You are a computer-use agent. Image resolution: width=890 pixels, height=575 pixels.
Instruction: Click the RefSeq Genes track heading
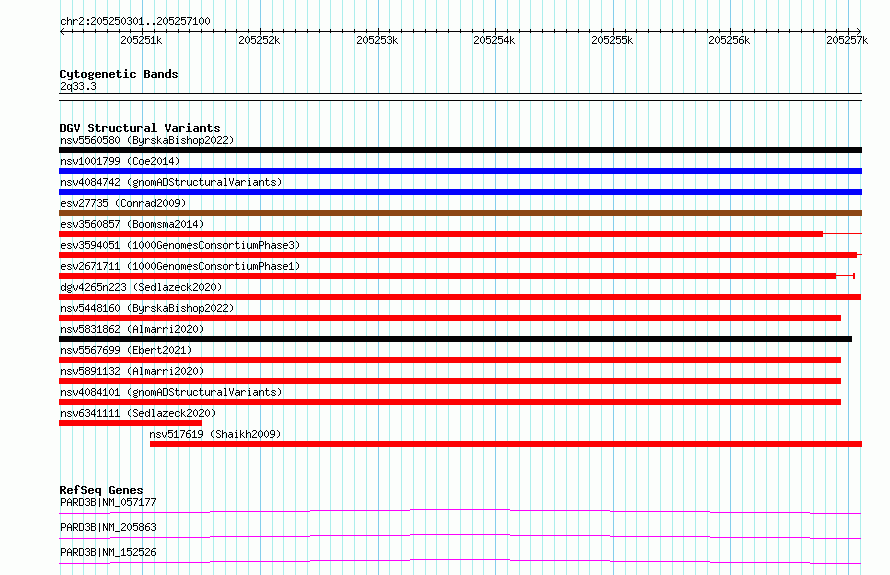pyautogui.click(x=101, y=490)
